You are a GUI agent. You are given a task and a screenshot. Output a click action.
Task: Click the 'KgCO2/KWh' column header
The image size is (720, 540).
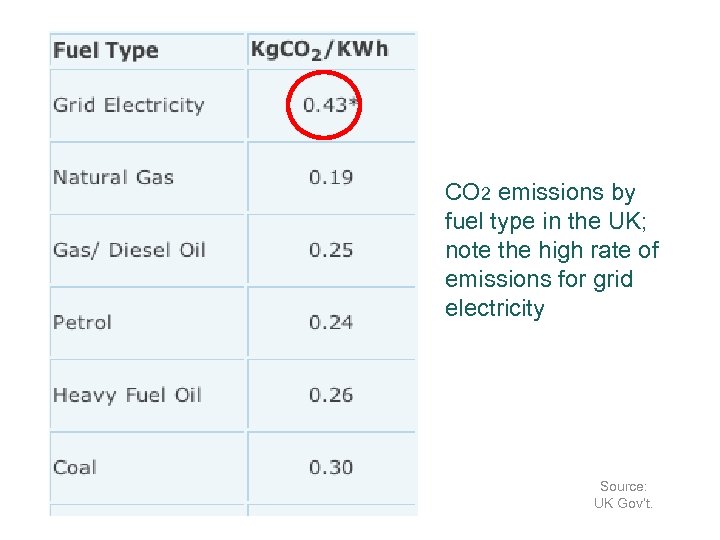coord(319,50)
